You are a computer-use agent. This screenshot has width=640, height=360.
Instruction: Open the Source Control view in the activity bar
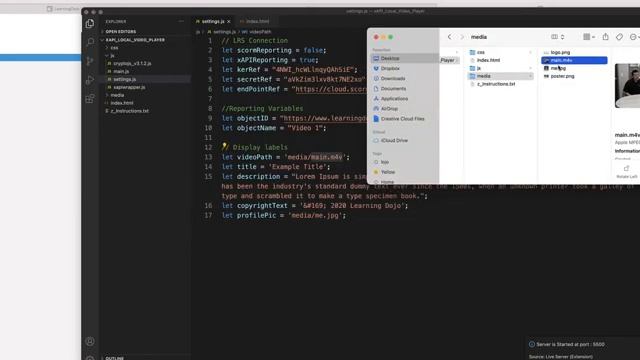pyautogui.click(x=90, y=61)
